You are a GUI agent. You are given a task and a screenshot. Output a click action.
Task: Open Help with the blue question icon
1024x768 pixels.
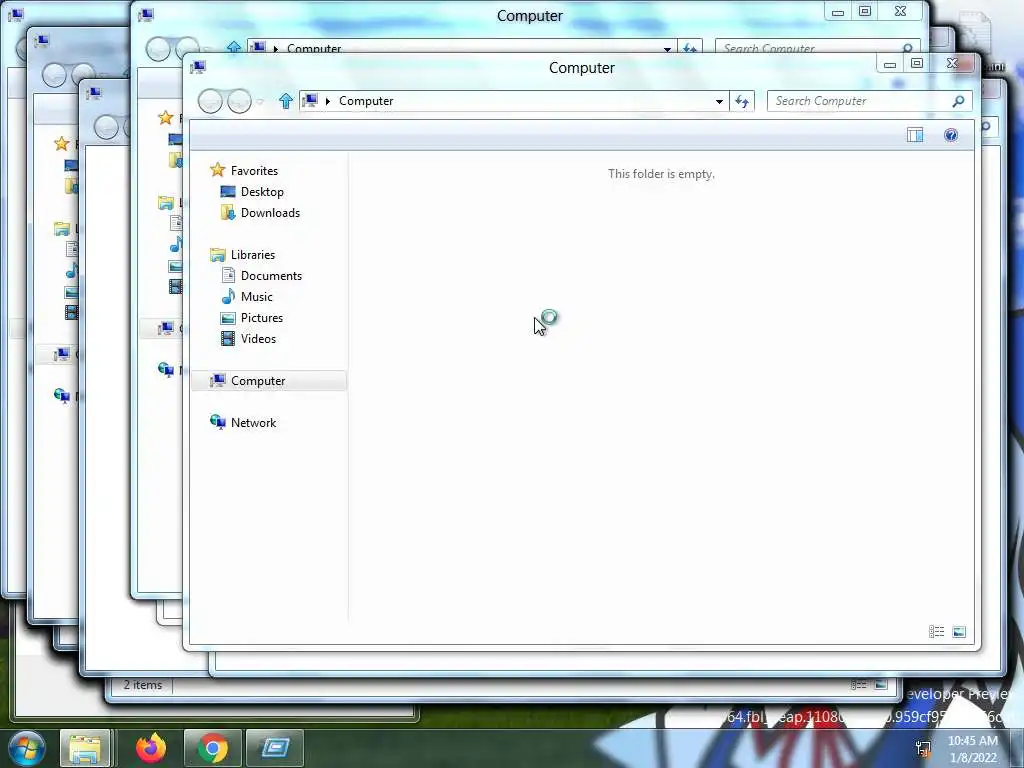tap(951, 135)
